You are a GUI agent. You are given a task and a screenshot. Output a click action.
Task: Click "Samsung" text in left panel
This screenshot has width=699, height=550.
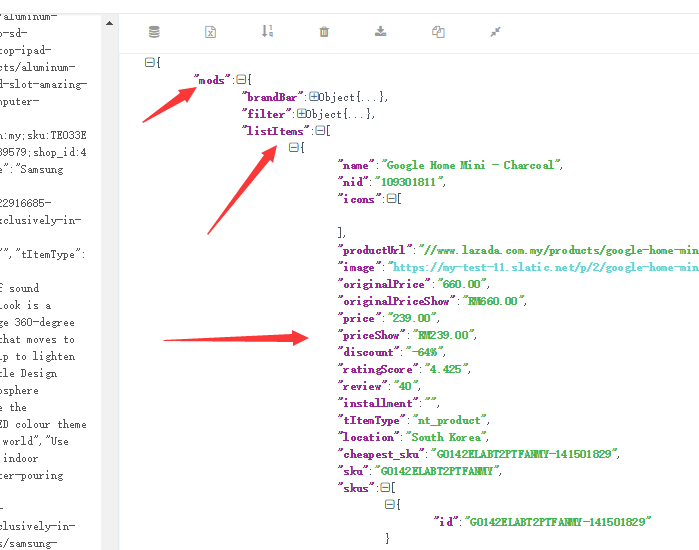coord(41,170)
